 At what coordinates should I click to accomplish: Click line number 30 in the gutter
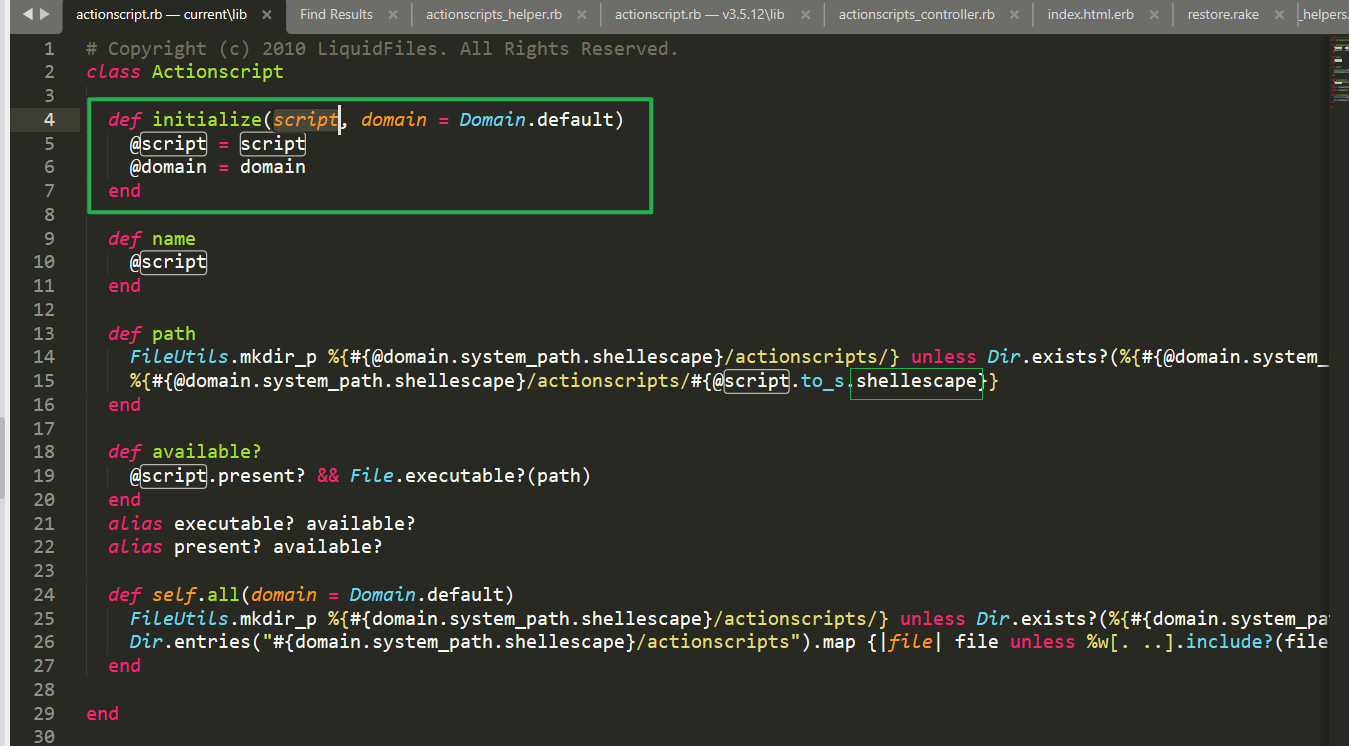(x=45, y=737)
